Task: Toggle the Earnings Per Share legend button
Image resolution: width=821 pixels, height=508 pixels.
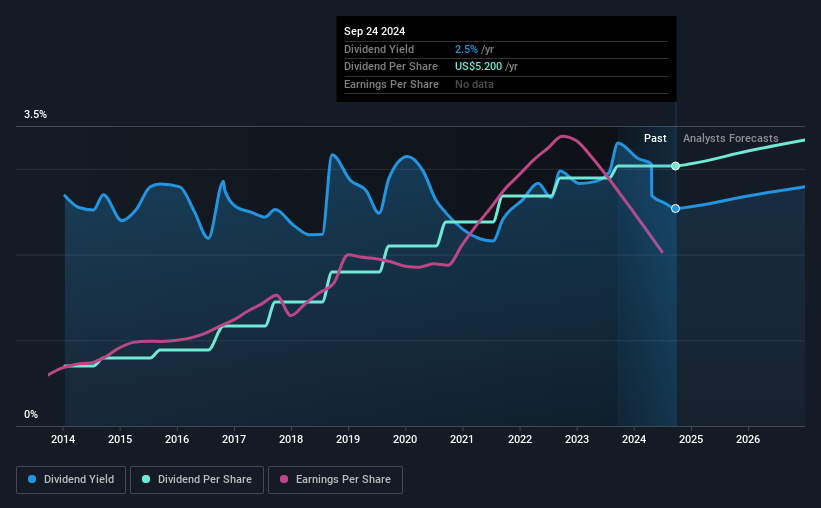Action: tap(336, 480)
